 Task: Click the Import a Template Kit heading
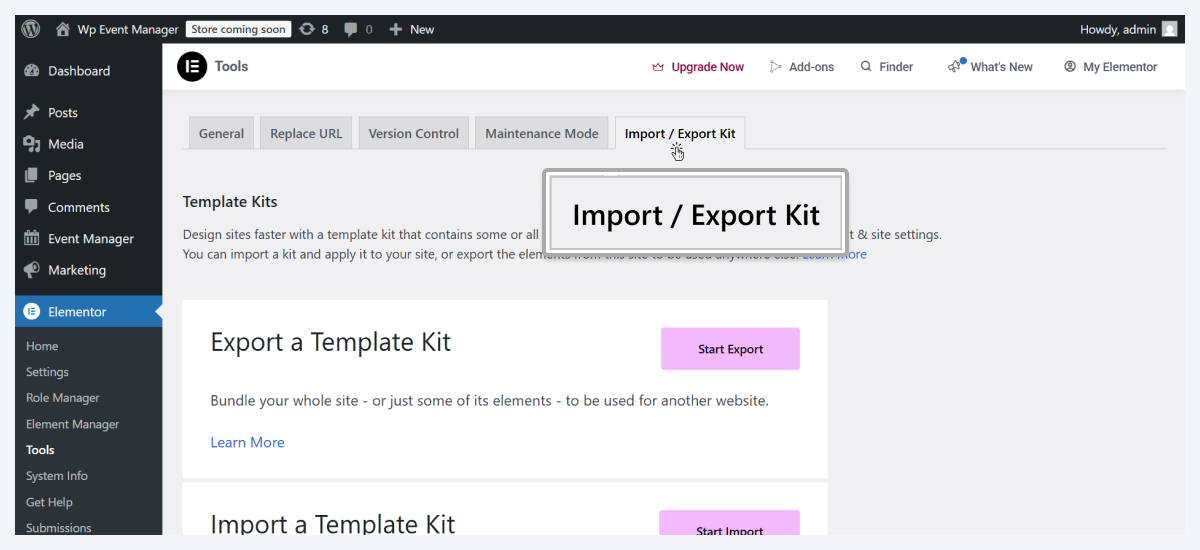pos(333,523)
